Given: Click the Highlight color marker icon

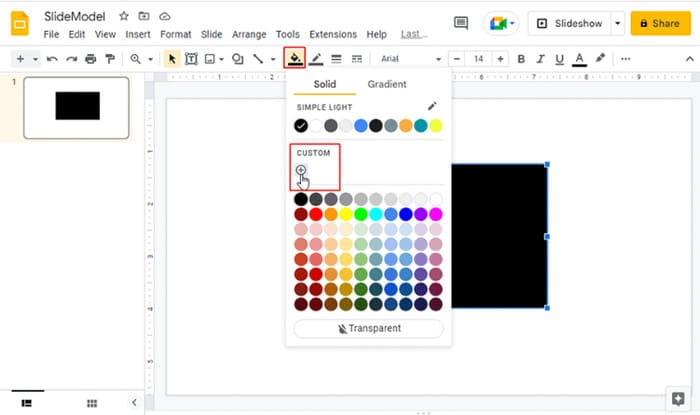Looking at the screenshot, I should click(600, 58).
